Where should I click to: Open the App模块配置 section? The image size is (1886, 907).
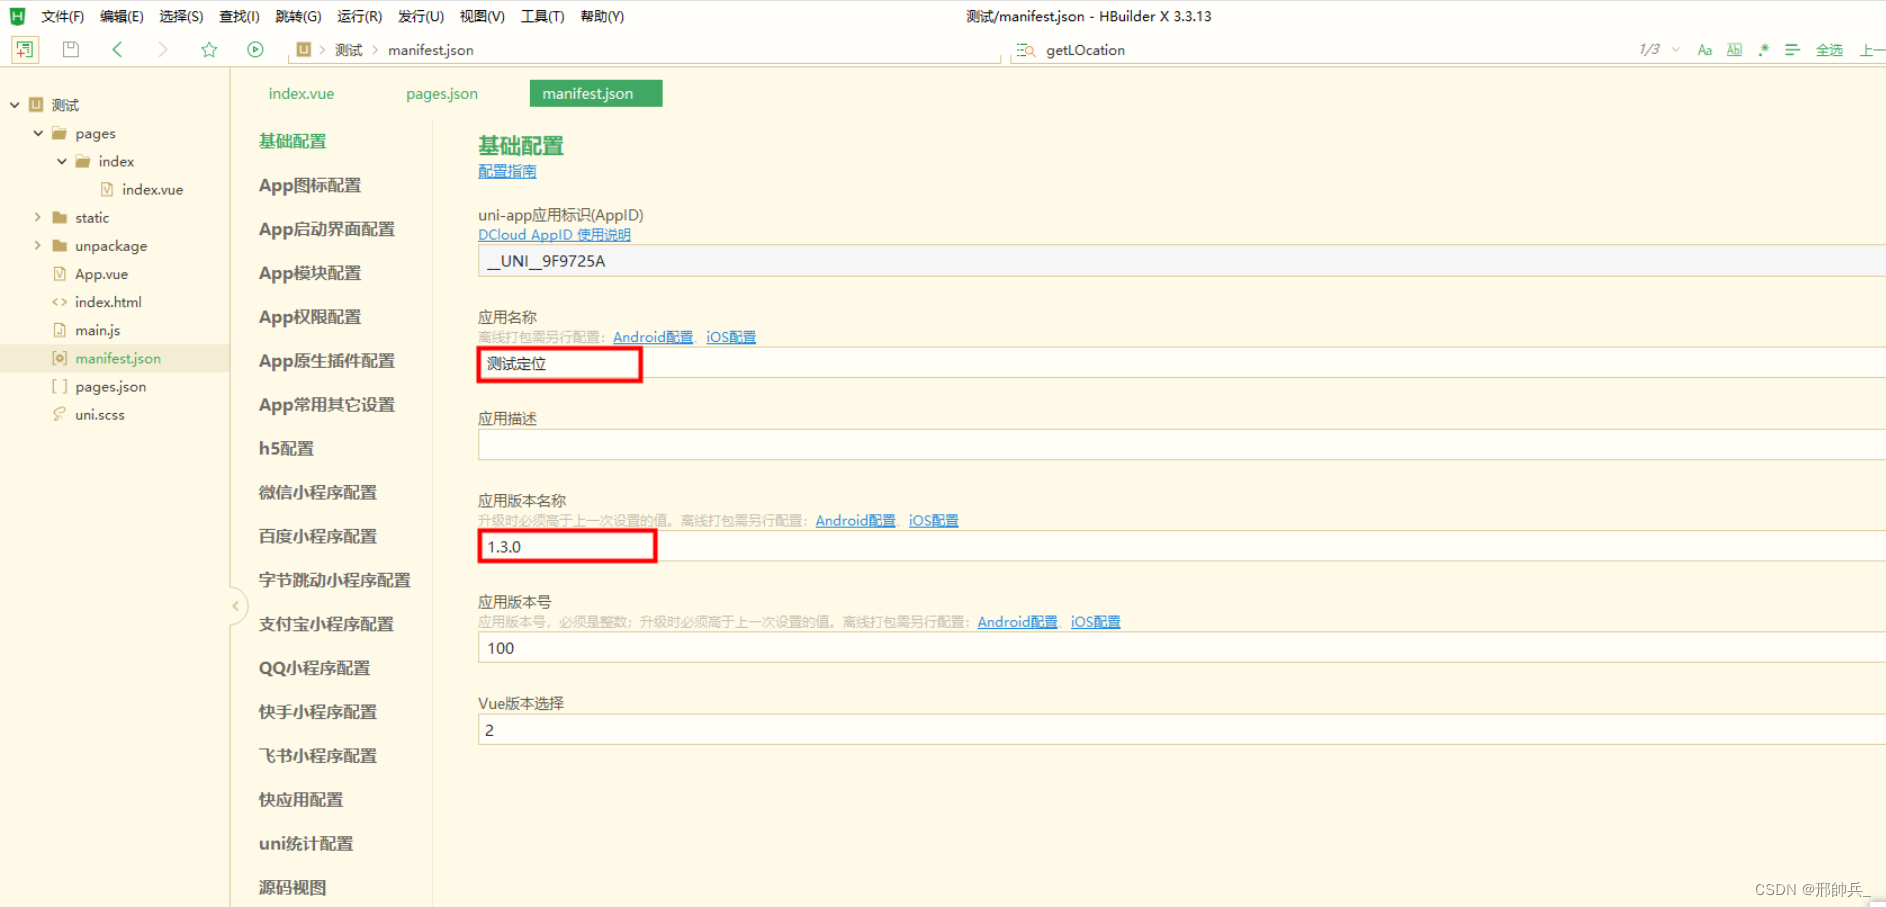point(310,273)
